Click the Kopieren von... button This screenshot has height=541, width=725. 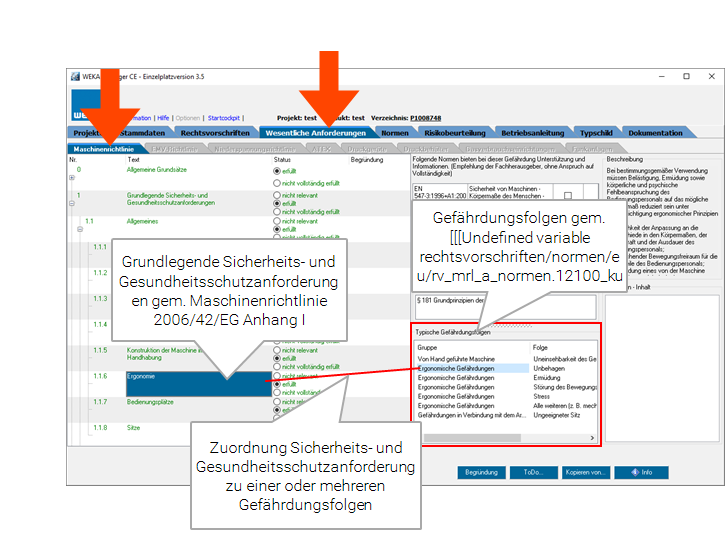pyautogui.click(x=587, y=472)
